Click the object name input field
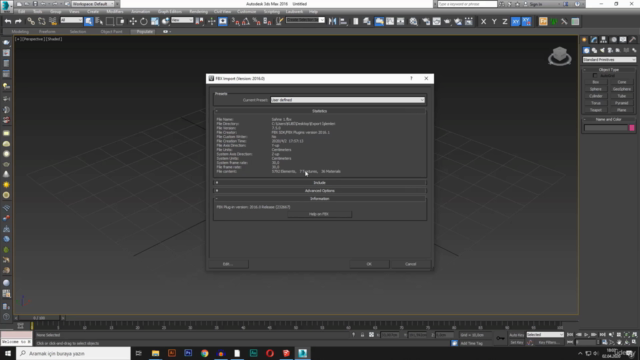Viewport: 640px width, 360px height. 606,128
